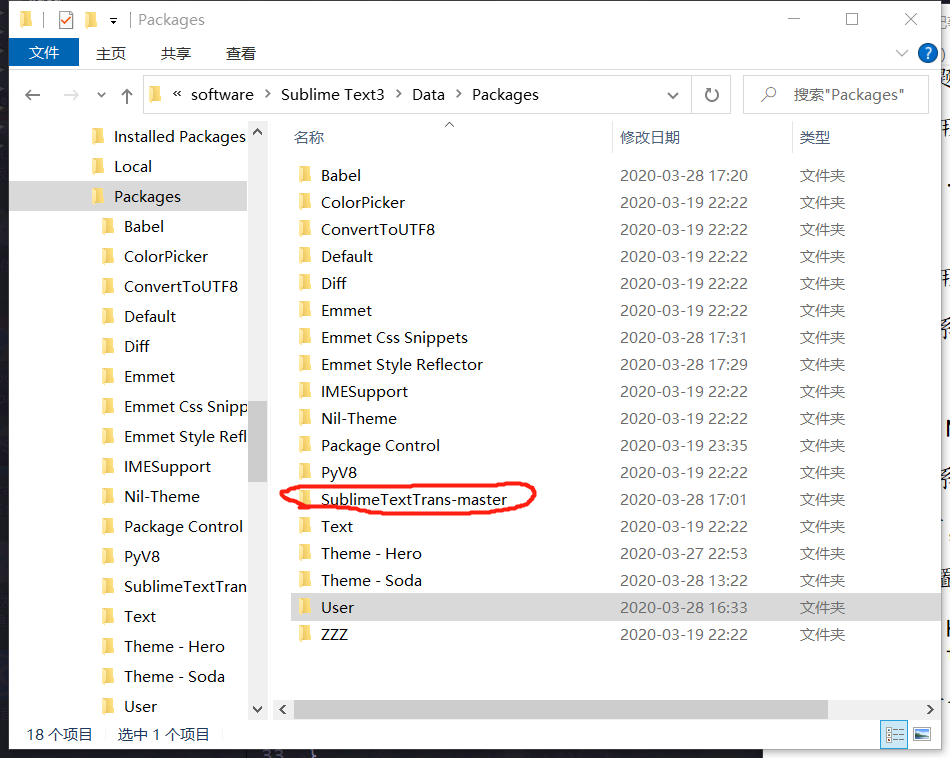Click the navigation pane scroll down arrow
Image resolution: width=950 pixels, height=758 pixels.
257,709
